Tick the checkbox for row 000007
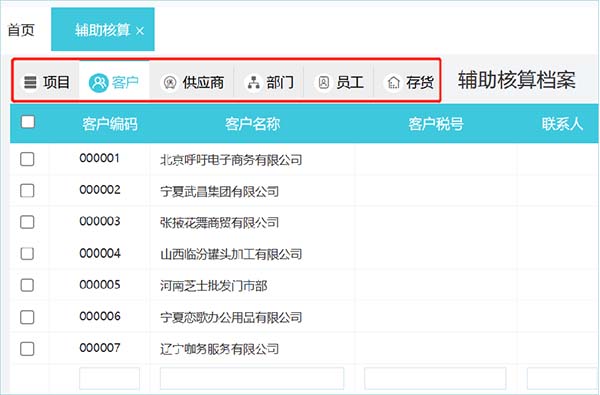Image resolution: width=600 pixels, height=395 pixels. pos(27,349)
